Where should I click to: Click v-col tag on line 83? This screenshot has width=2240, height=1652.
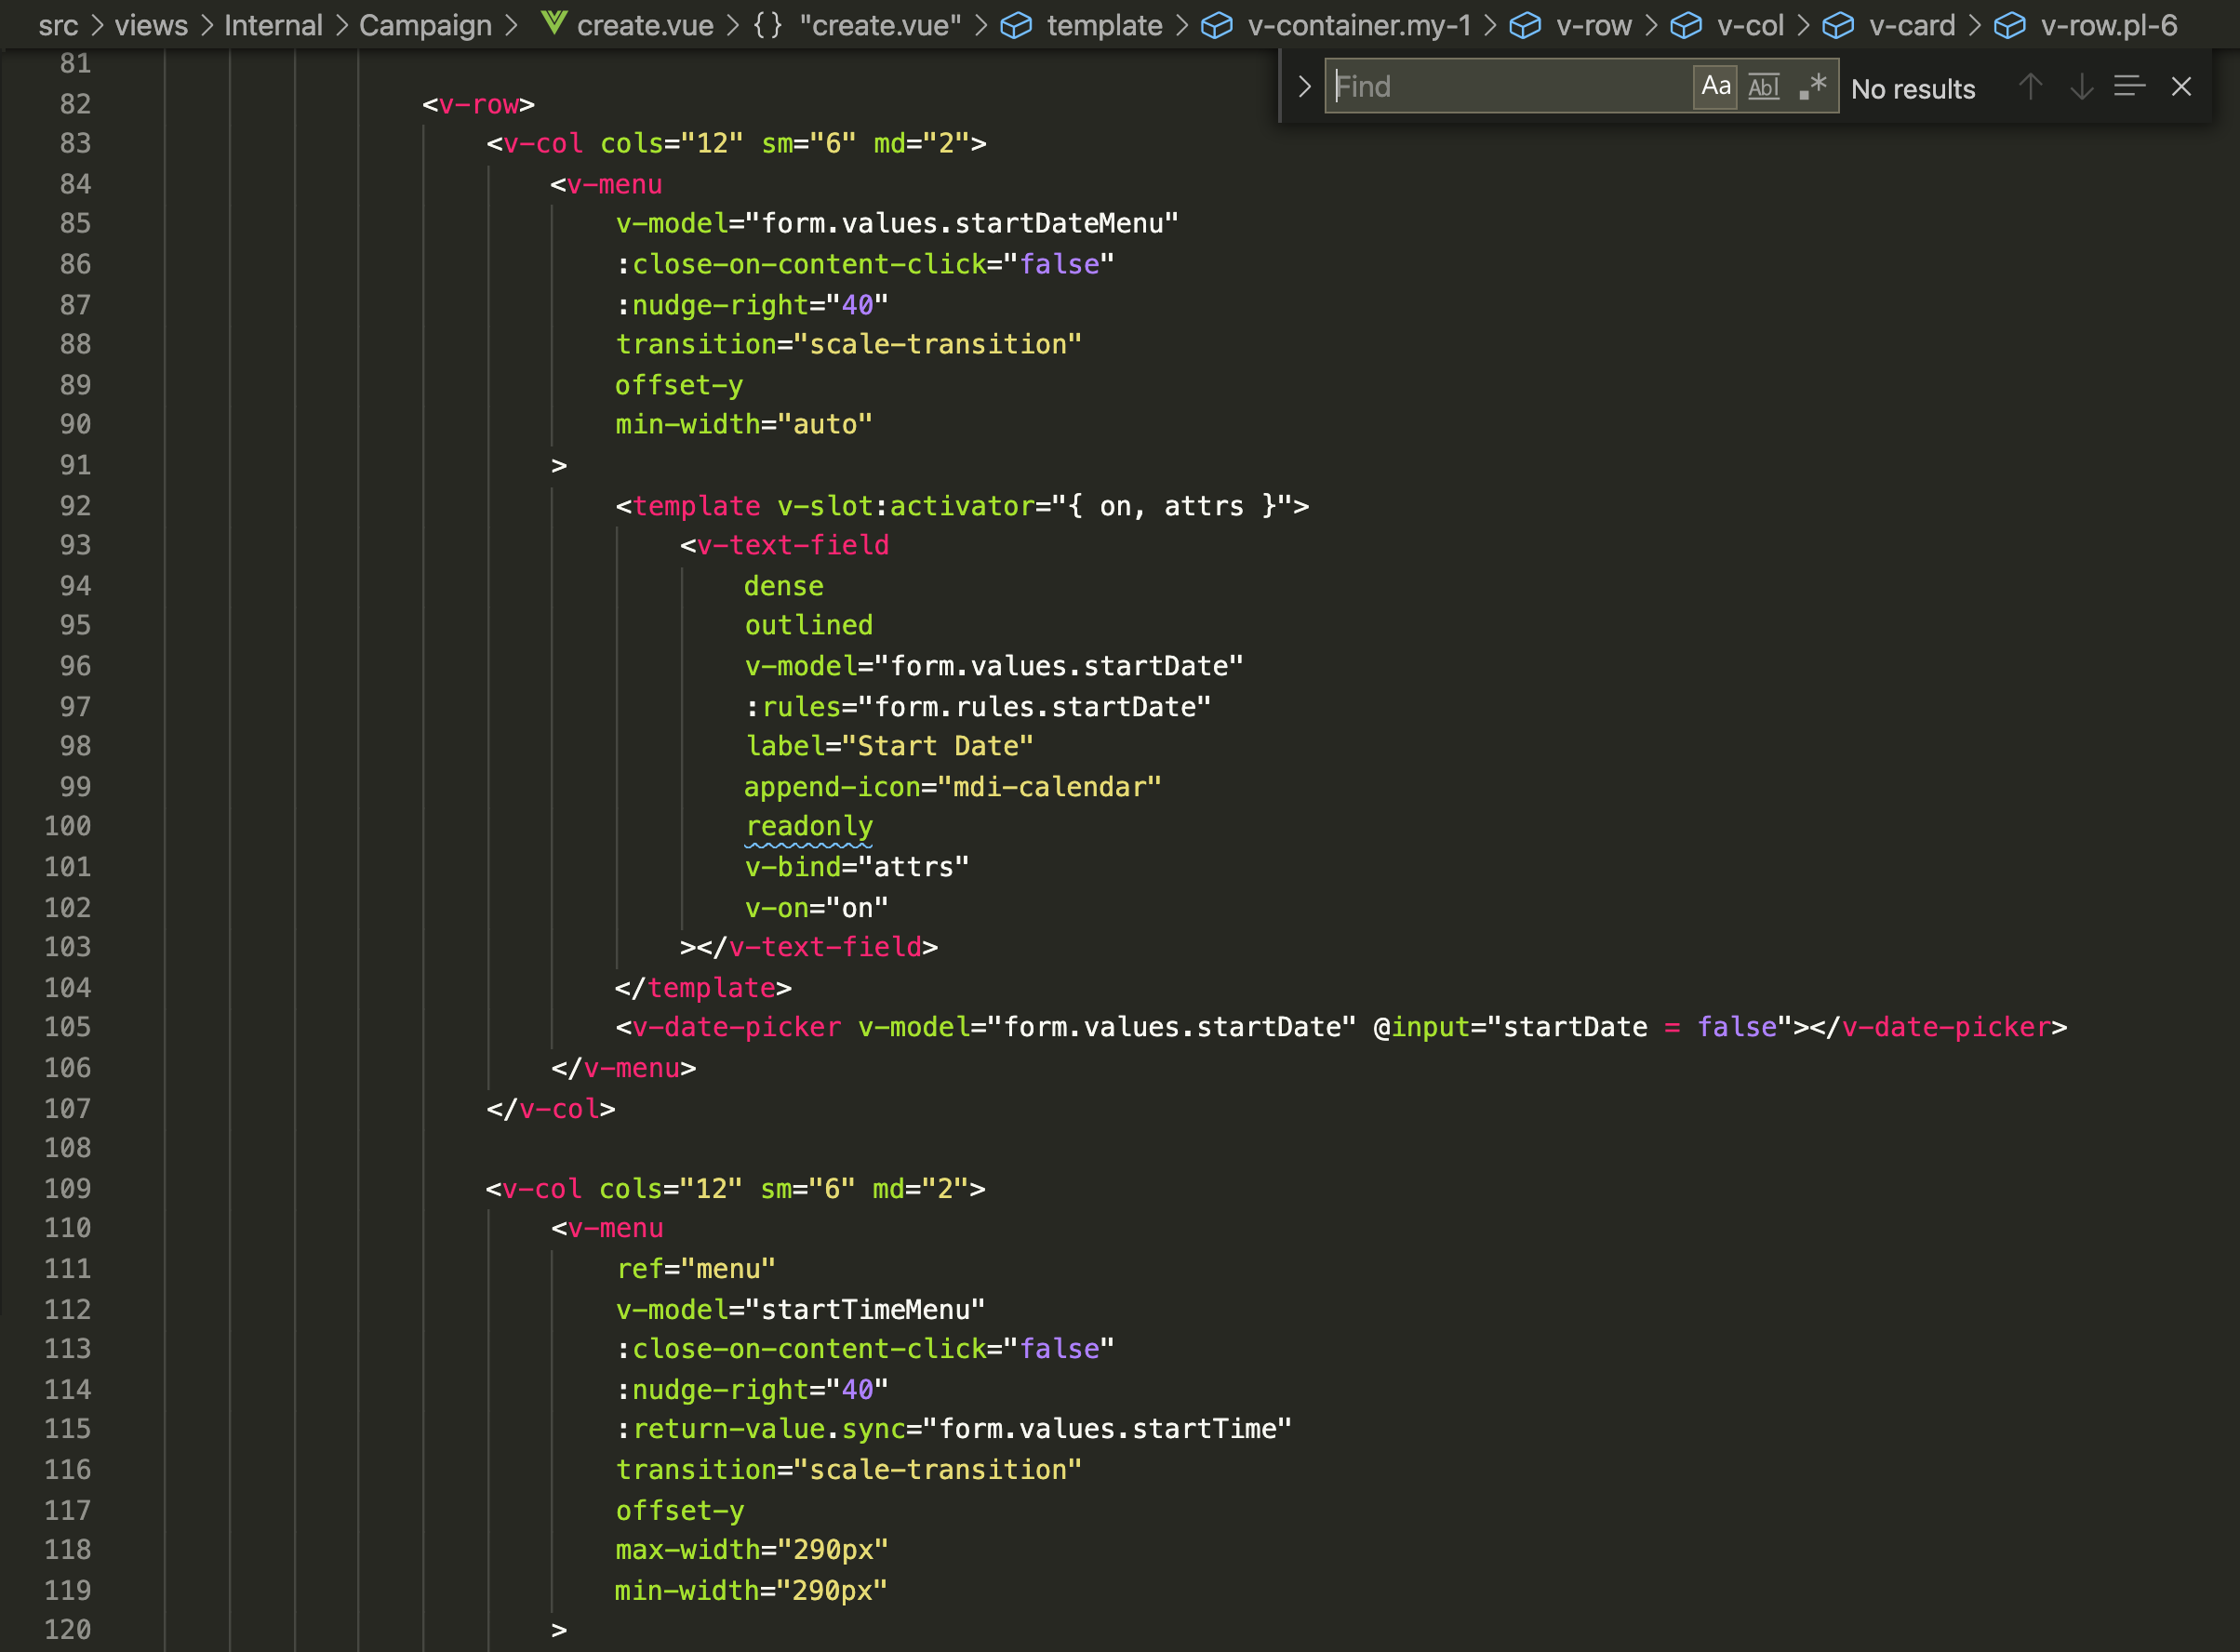tap(736, 143)
